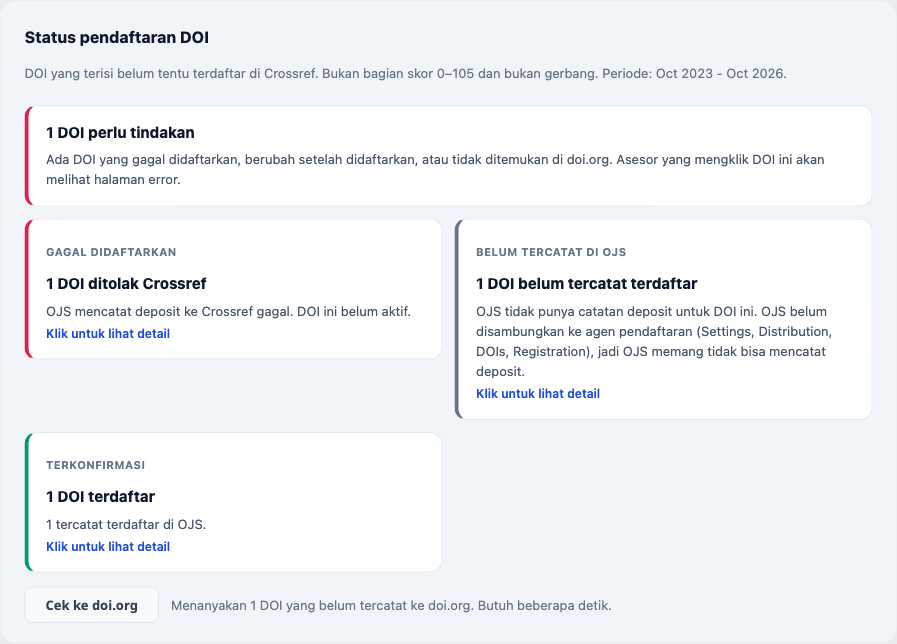This screenshot has width=897, height=644.
Task: Click the '1 DOI terdaftar' heading
Action: (100, 496)
